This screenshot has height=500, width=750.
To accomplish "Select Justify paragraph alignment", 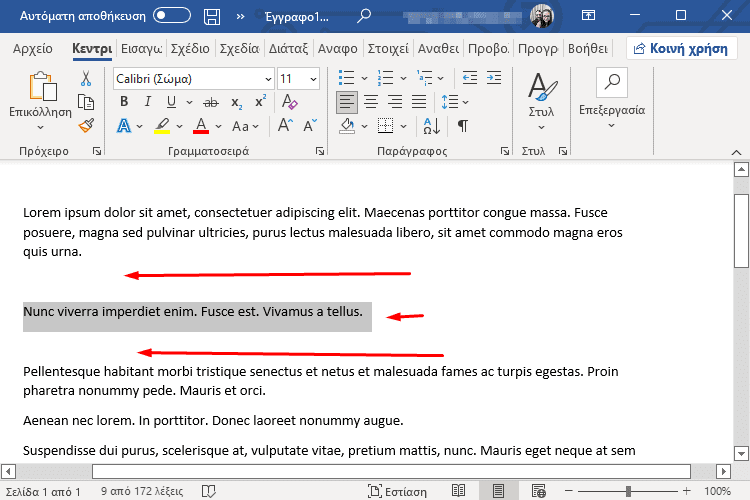I will 419,102.
